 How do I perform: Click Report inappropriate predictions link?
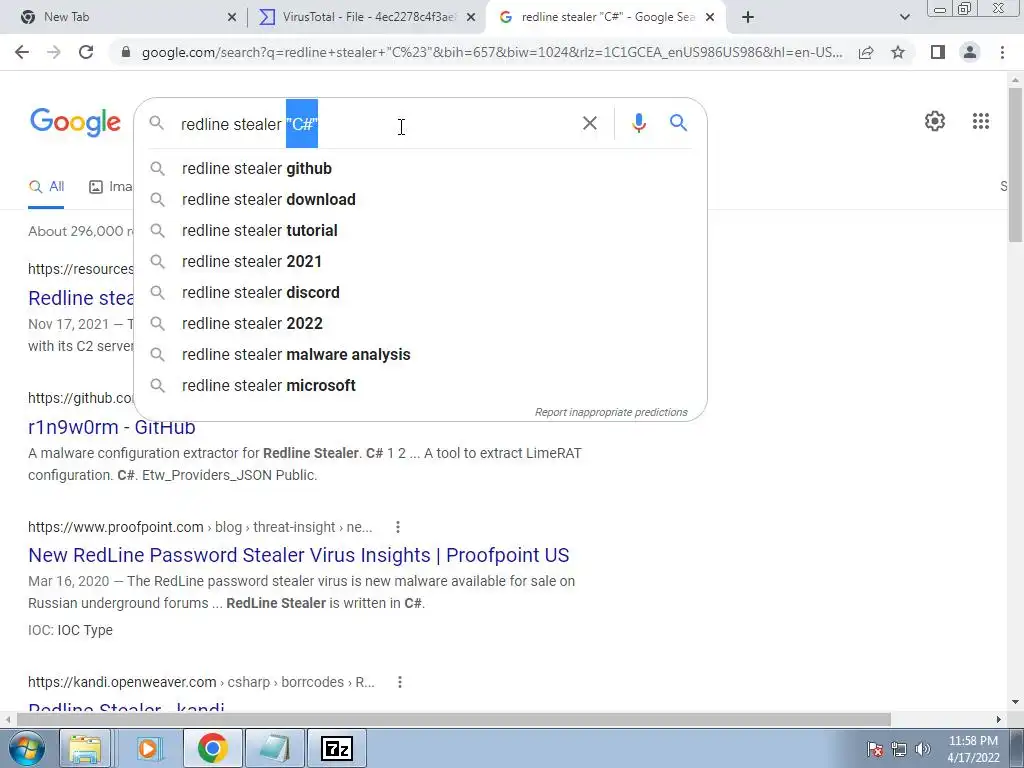[x=611, y=412]
